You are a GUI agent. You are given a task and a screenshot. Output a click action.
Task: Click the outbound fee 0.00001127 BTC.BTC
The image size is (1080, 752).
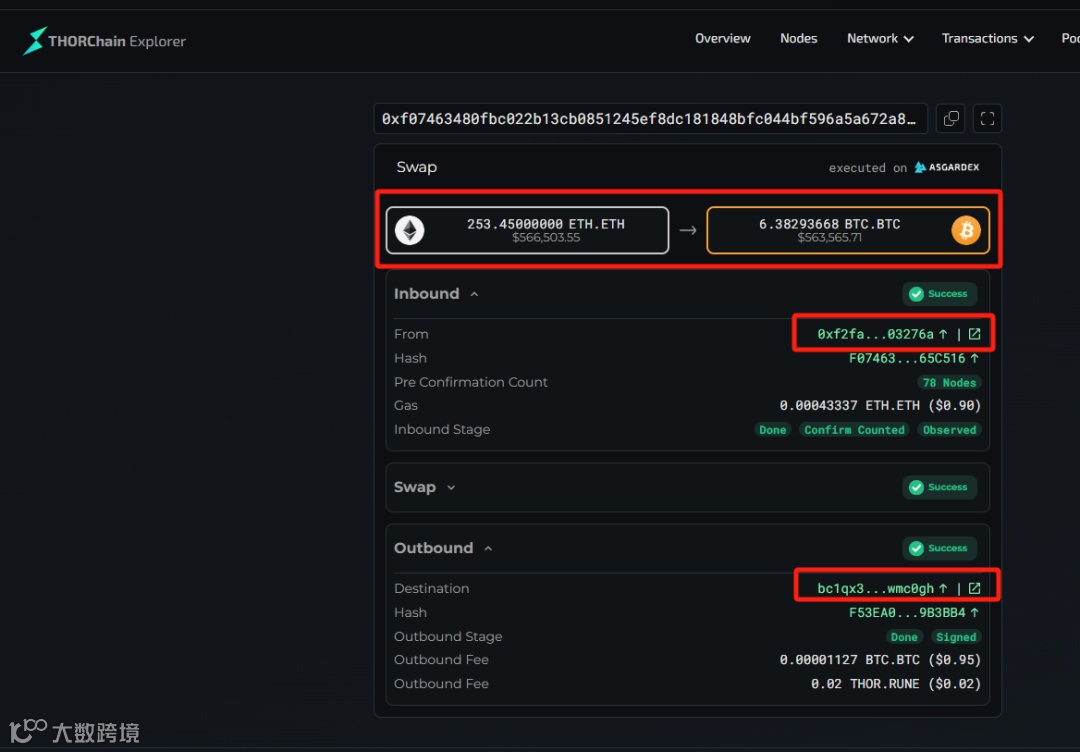[x=880, y=660]
